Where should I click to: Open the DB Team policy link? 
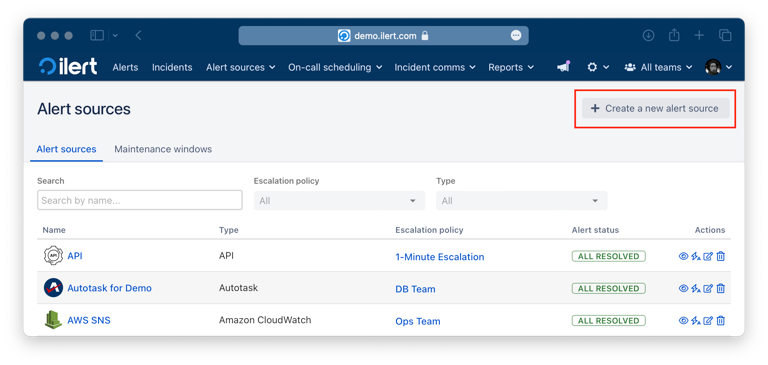(x=415, y=289)
